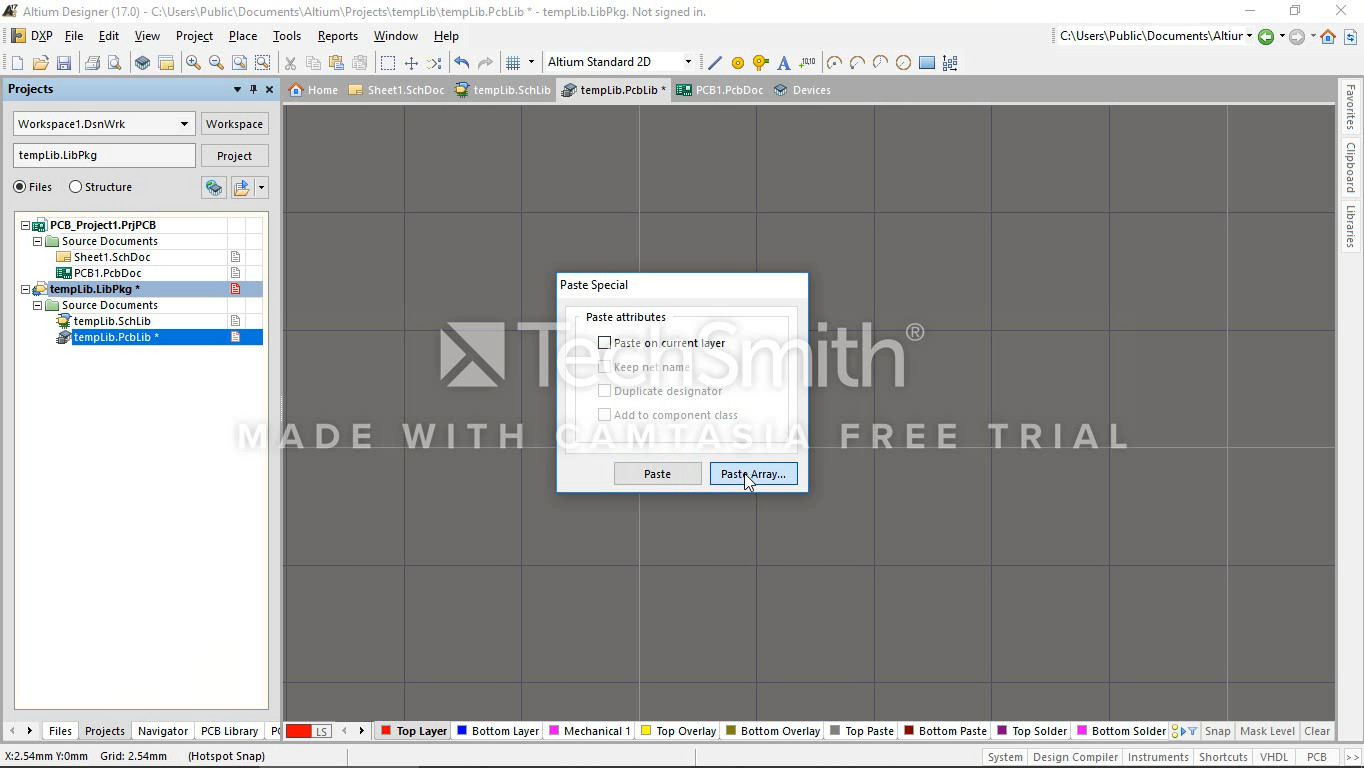Viewport: 1364px width, 768px height.
Task: Expand the Altium Standard 2D view dropdown
Action: pos(687,62)
